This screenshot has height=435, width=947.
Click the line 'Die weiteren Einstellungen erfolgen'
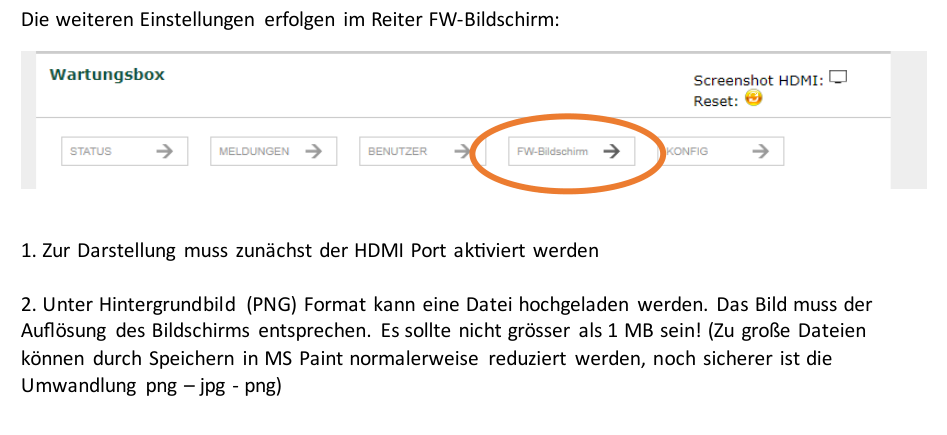pos(291,20)
